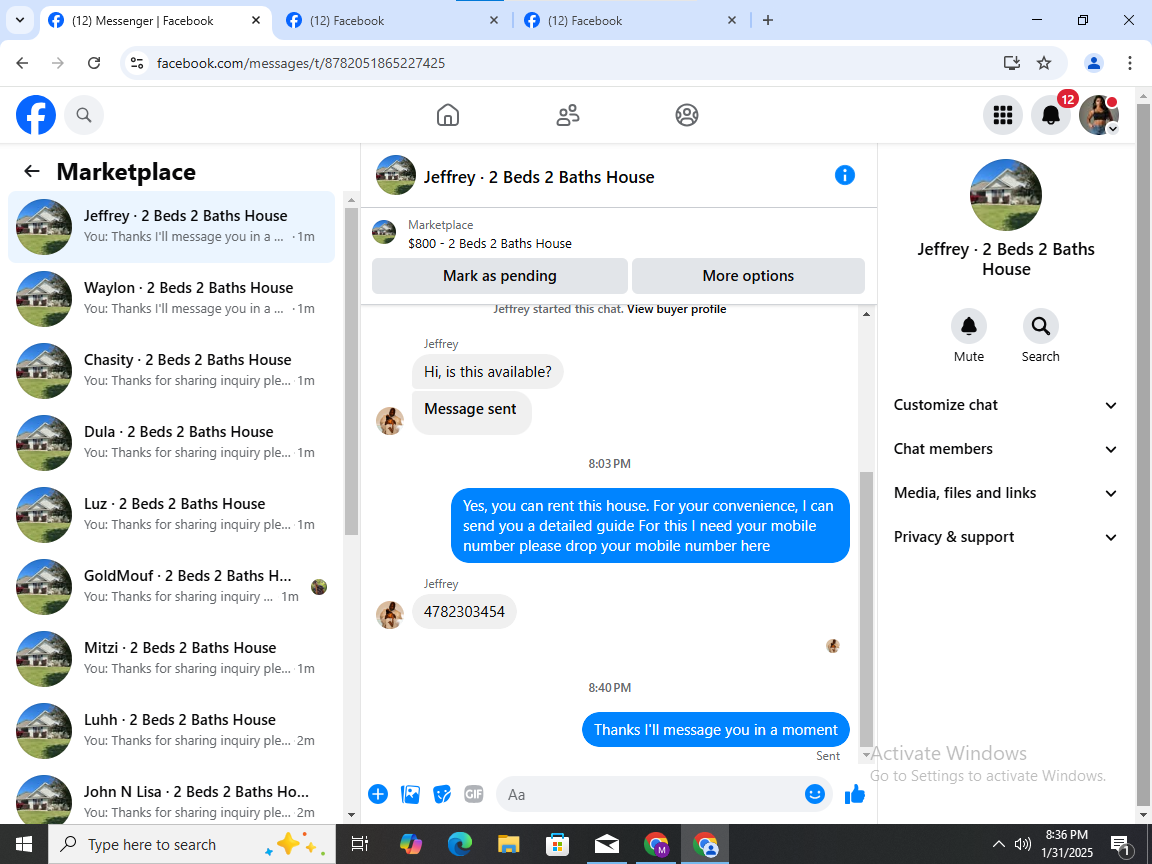This screenshot has height=864, width=1152.
Task: Expand Chat members section
Action: (1005, 449)
